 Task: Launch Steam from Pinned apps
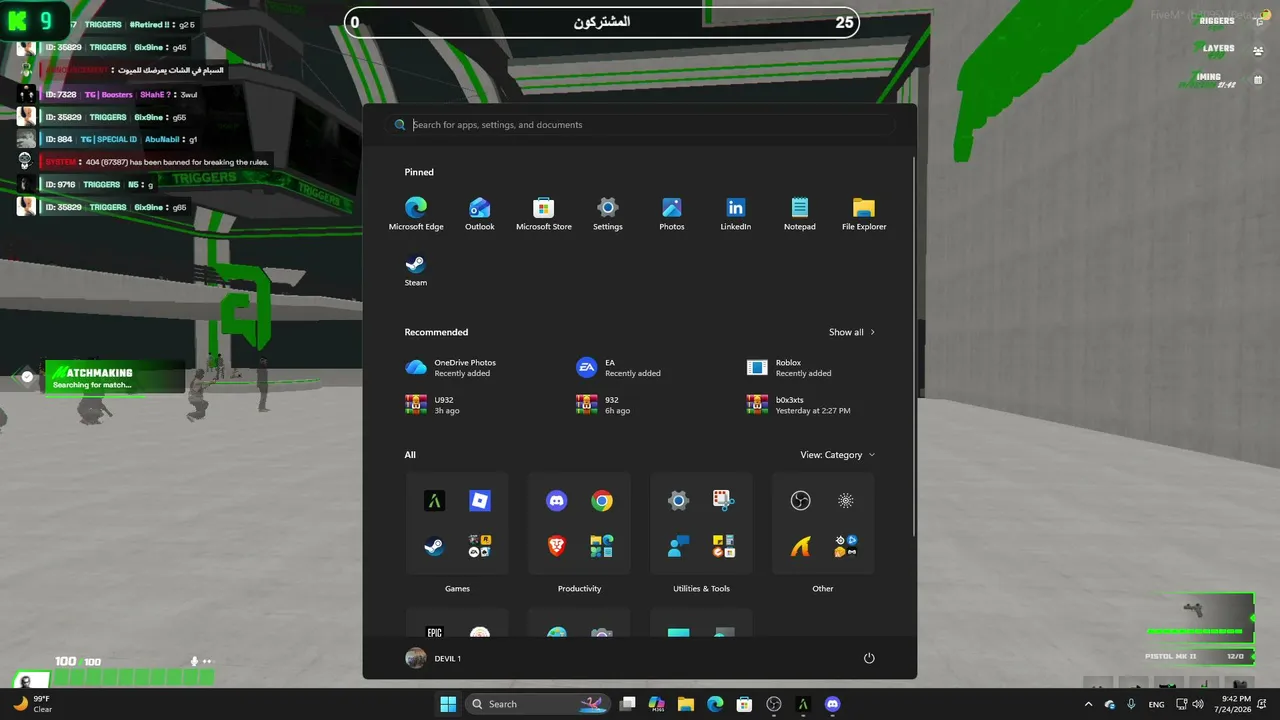click(416, 270)
